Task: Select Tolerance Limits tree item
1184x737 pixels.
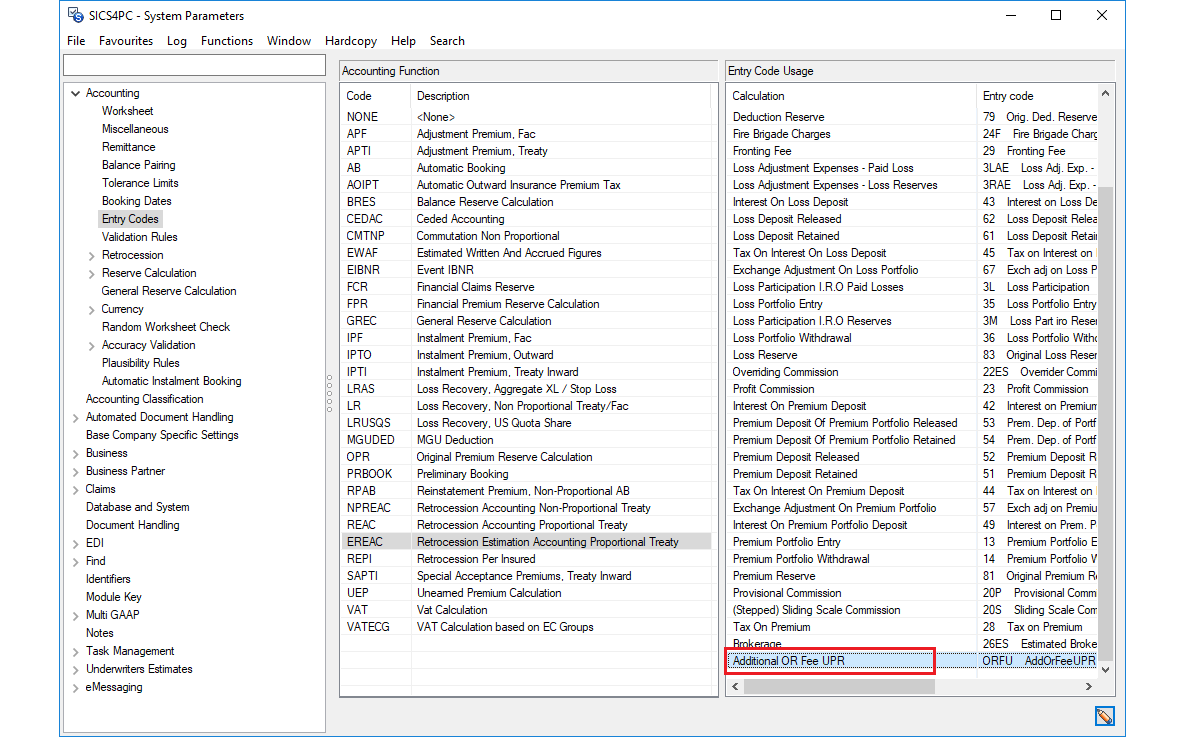Action: 140,183
